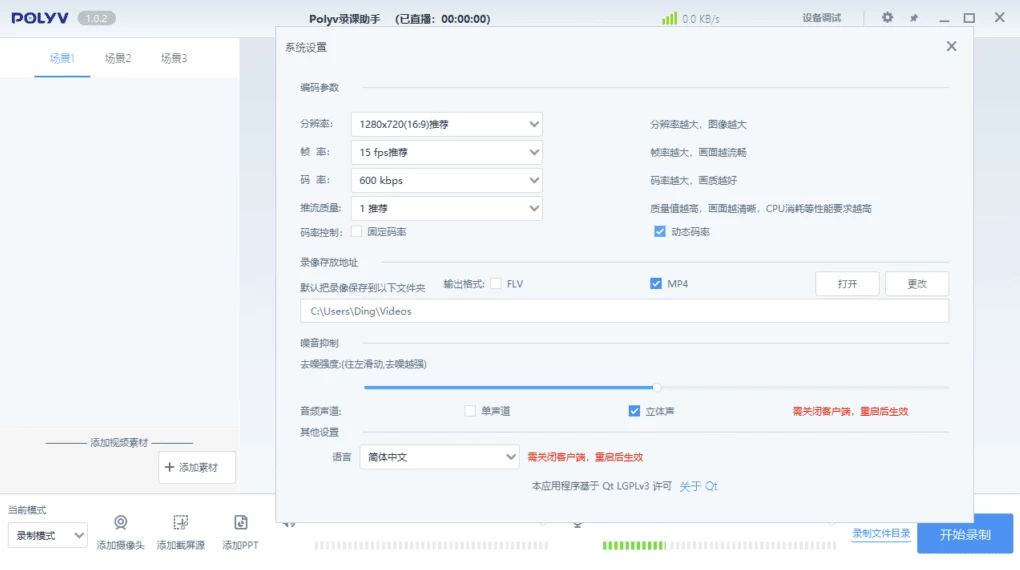Toggle the MP4 output format checkbox
1020x570 pixels.
(657, 284)
